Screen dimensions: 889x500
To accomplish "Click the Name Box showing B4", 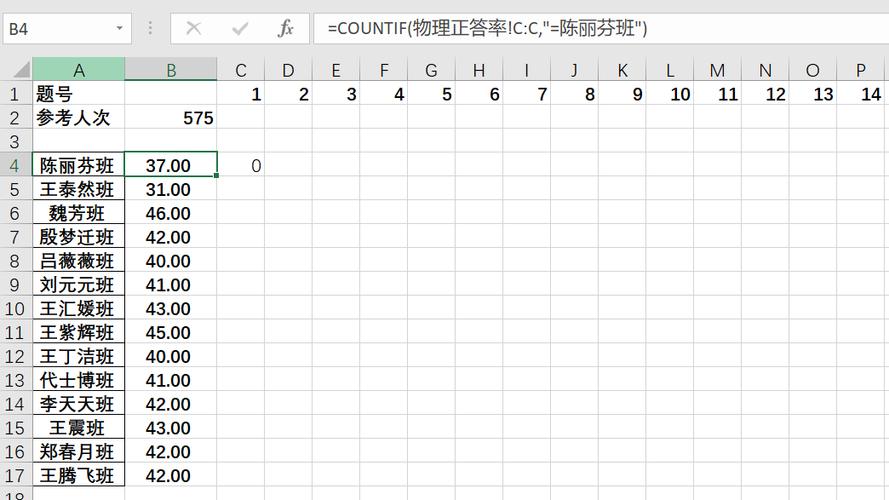I will 67,29.
